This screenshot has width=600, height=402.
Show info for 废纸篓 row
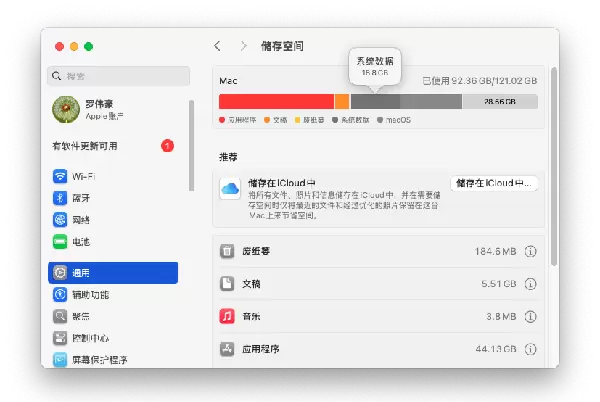530,251
